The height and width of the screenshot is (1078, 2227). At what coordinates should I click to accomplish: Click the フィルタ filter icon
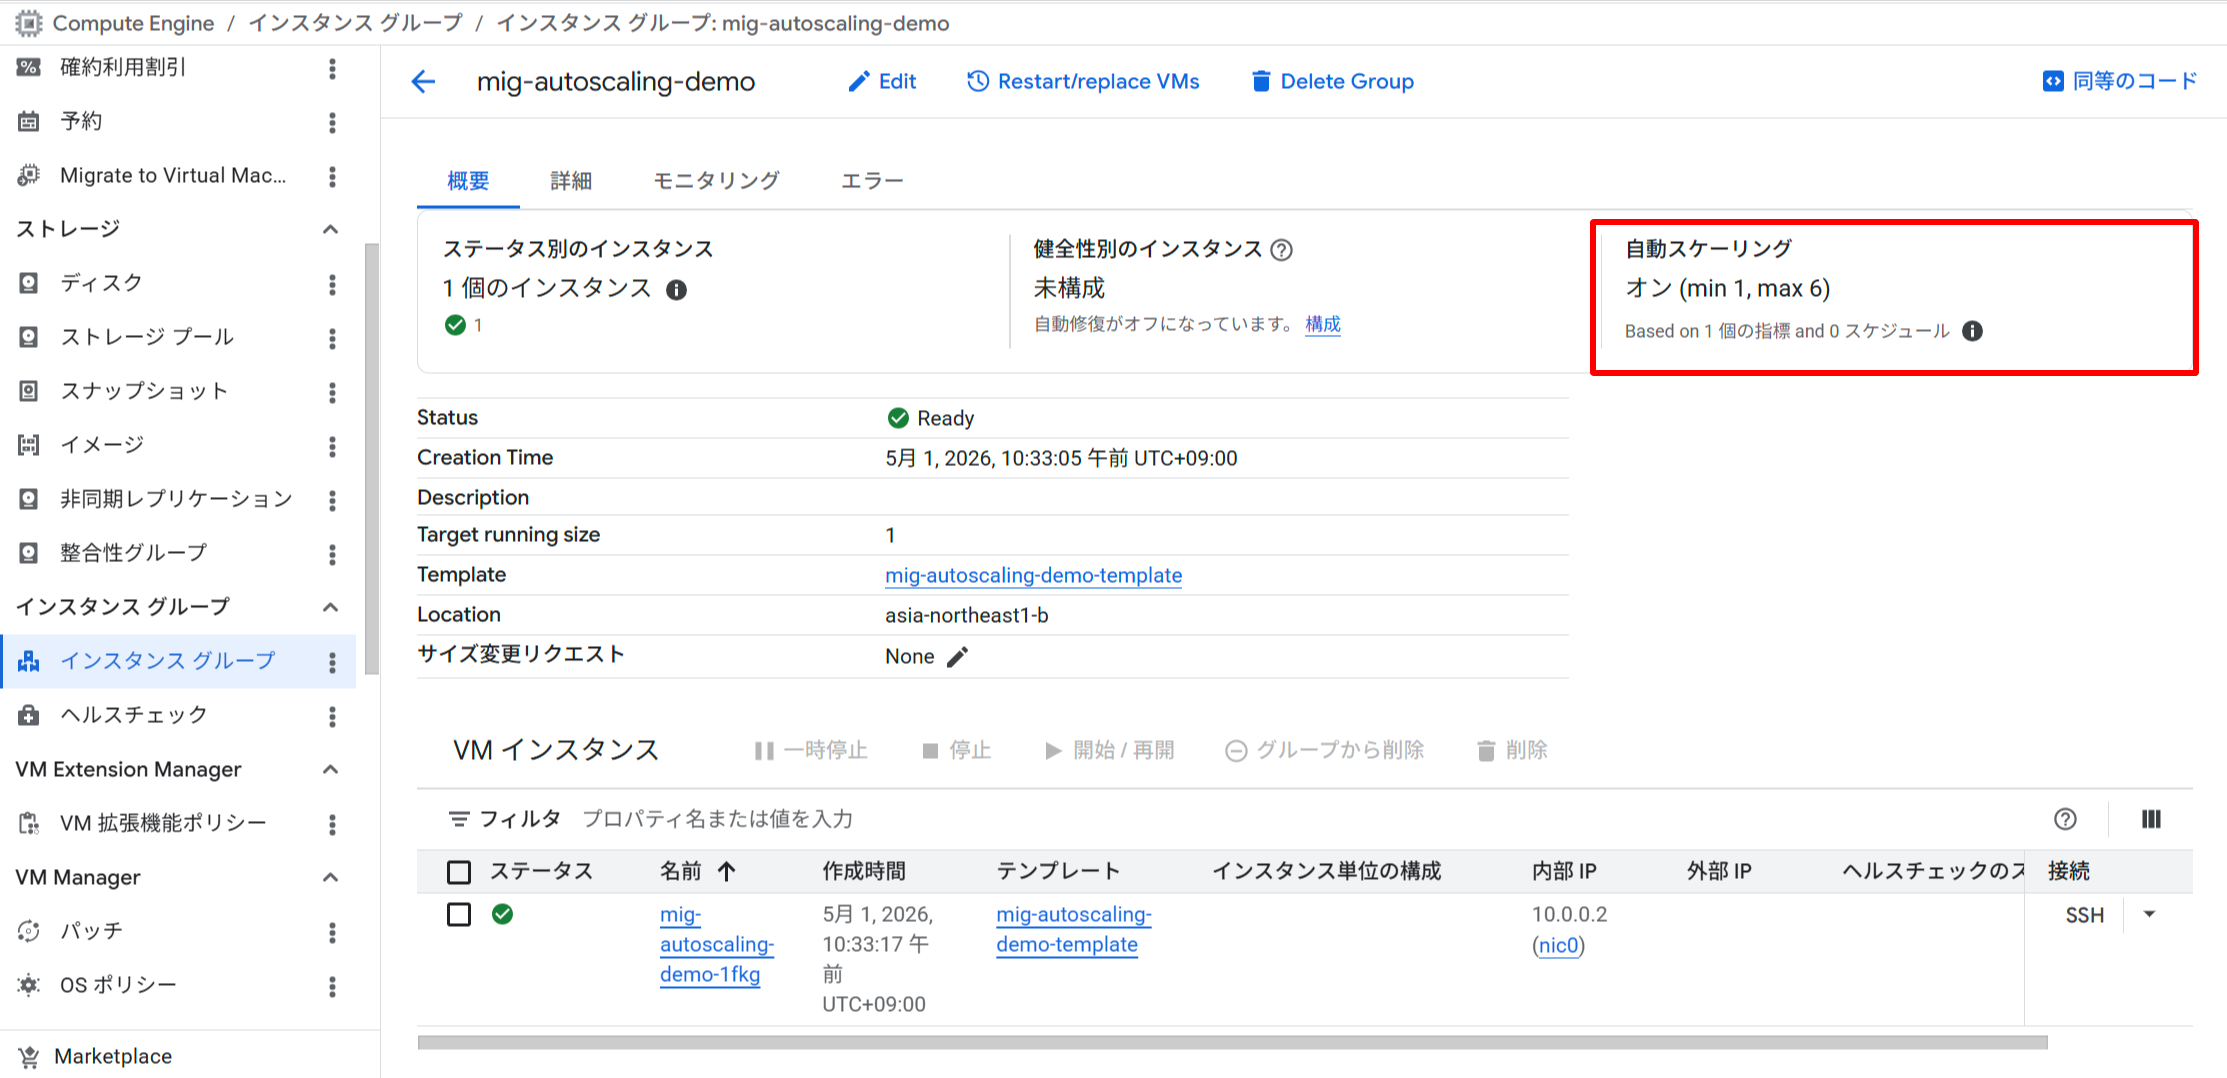459,819
